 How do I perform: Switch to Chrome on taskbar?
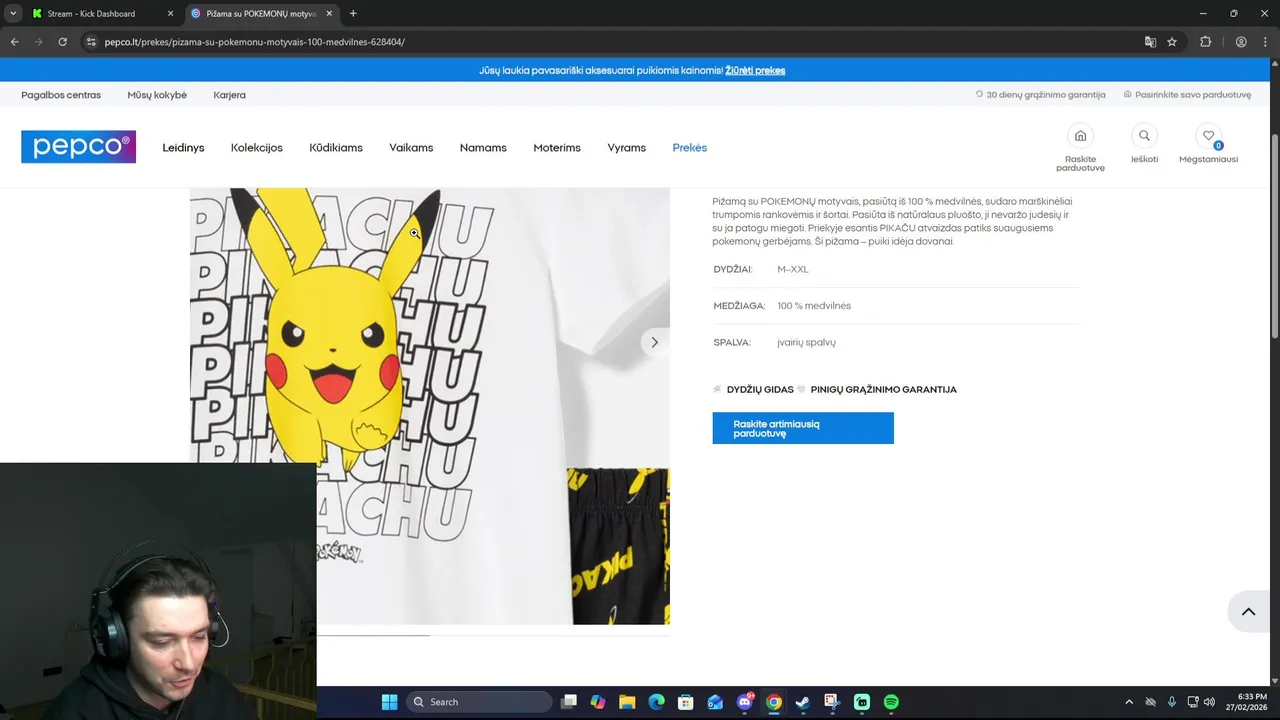coord(773,702)
